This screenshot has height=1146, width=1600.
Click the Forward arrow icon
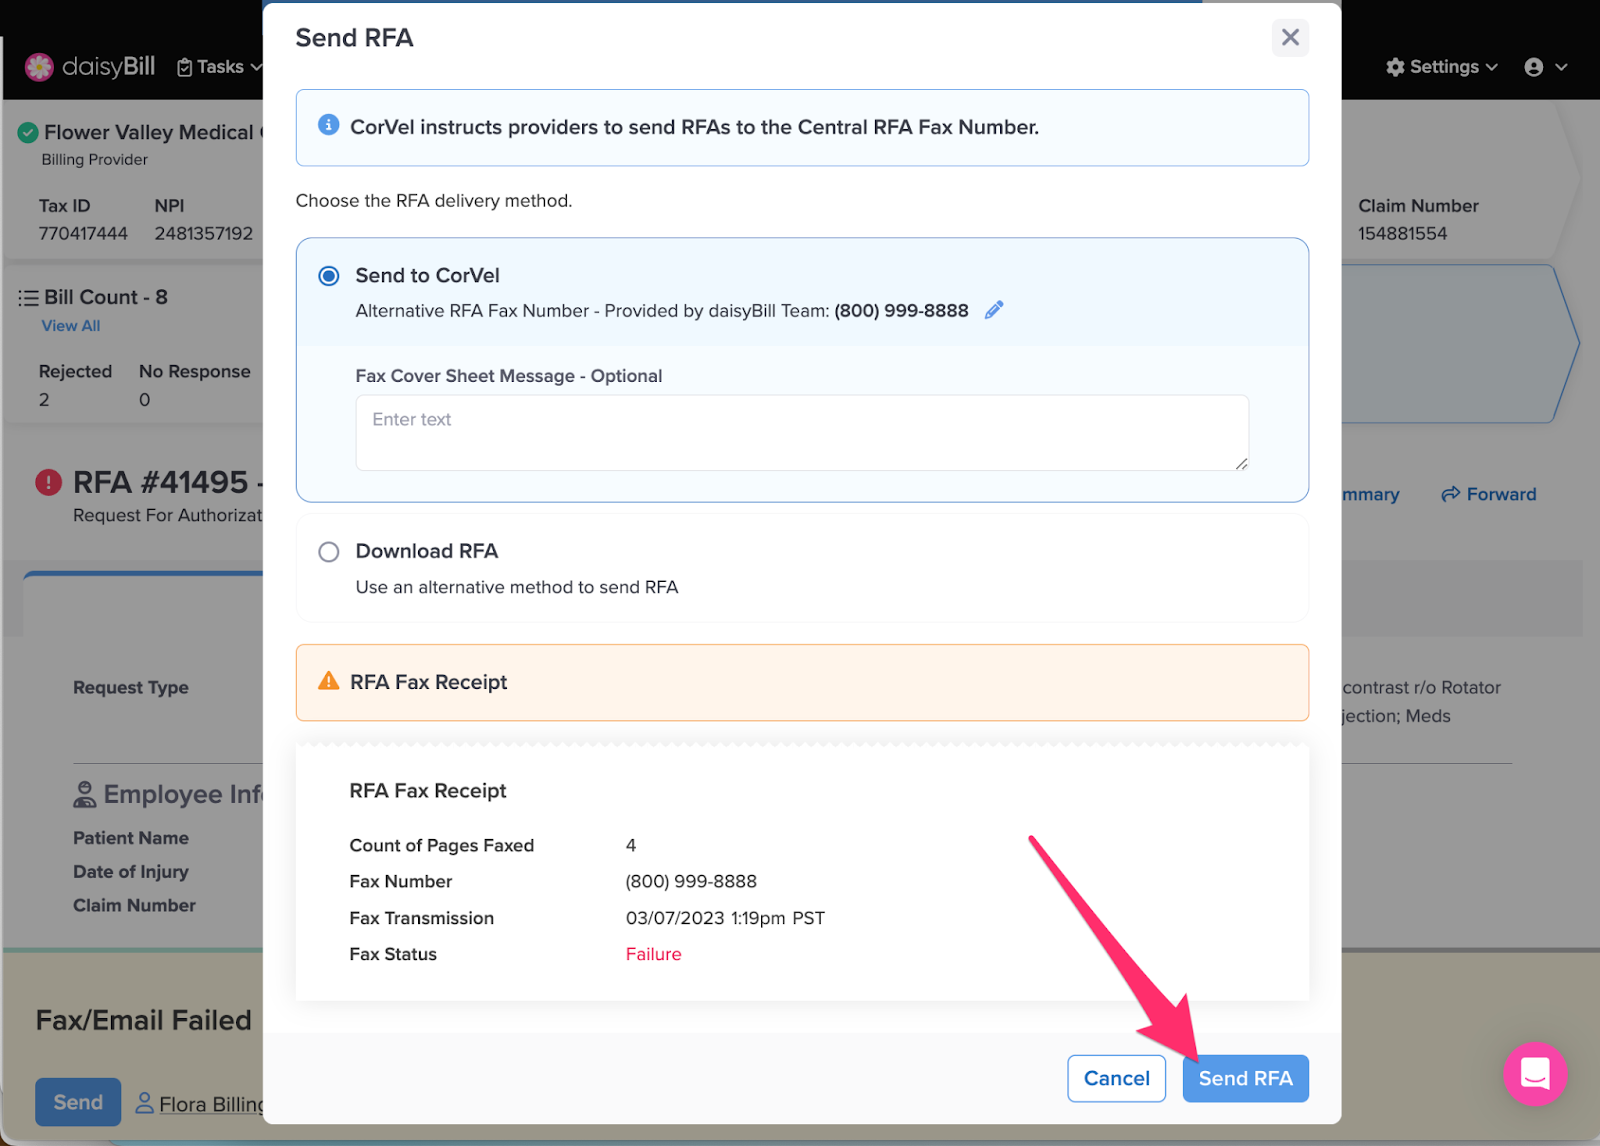coord(1450,494)
